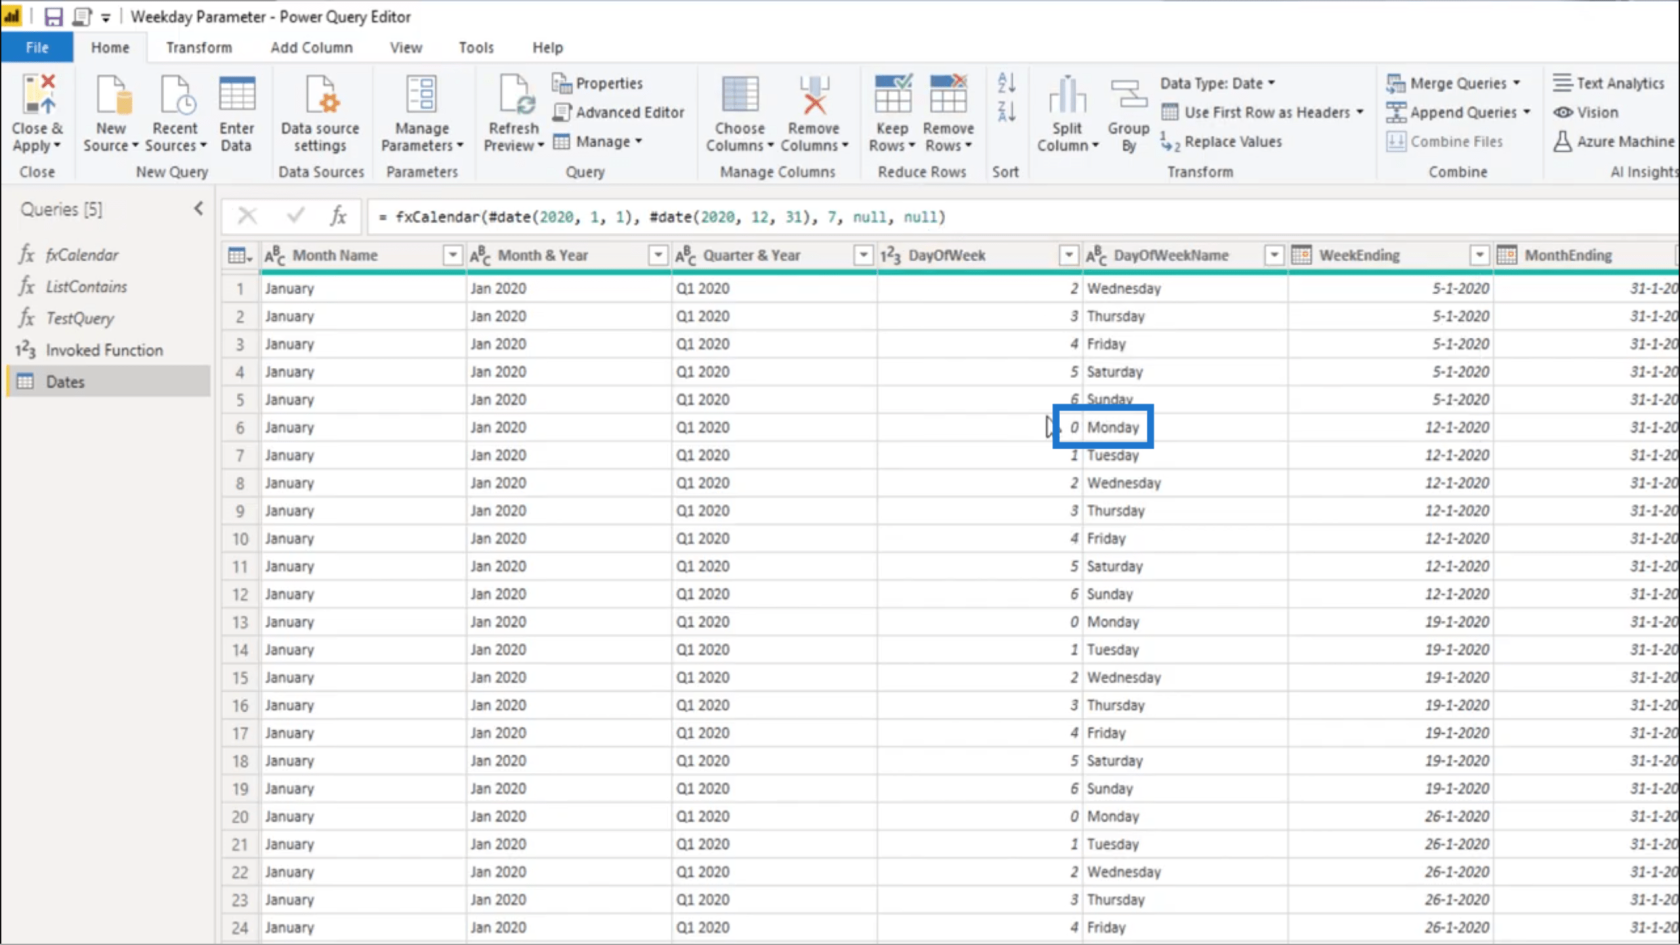Switch to the Tools tab

point(476,47)
